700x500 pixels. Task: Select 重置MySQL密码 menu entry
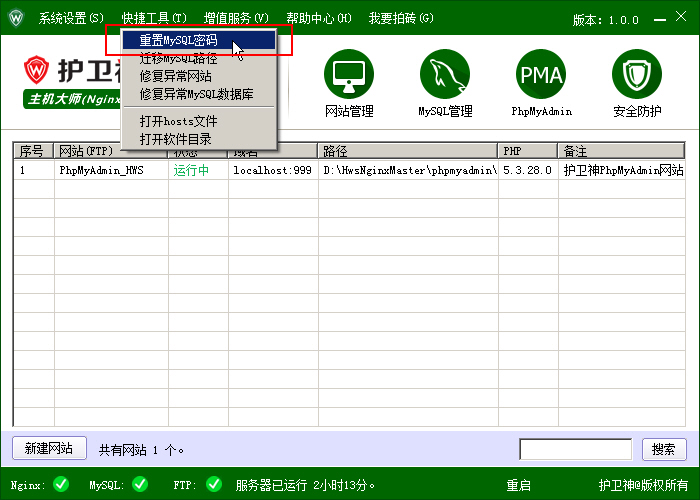tap(199, 40)
